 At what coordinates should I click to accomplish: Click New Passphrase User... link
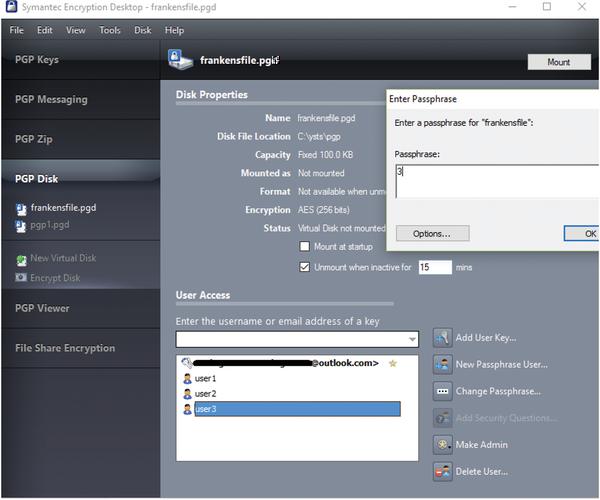501,365
